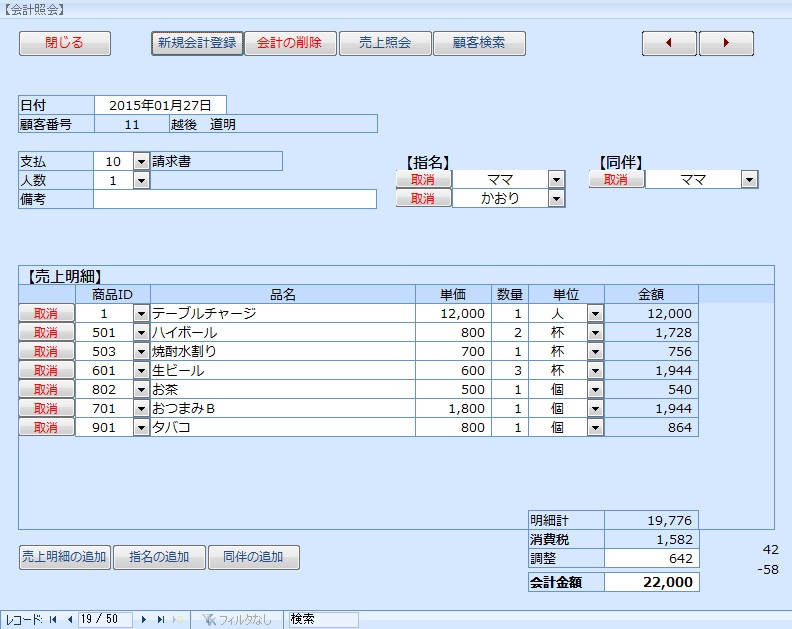Cancel the タバコ line item with 取消

click(x=46, y=428)
